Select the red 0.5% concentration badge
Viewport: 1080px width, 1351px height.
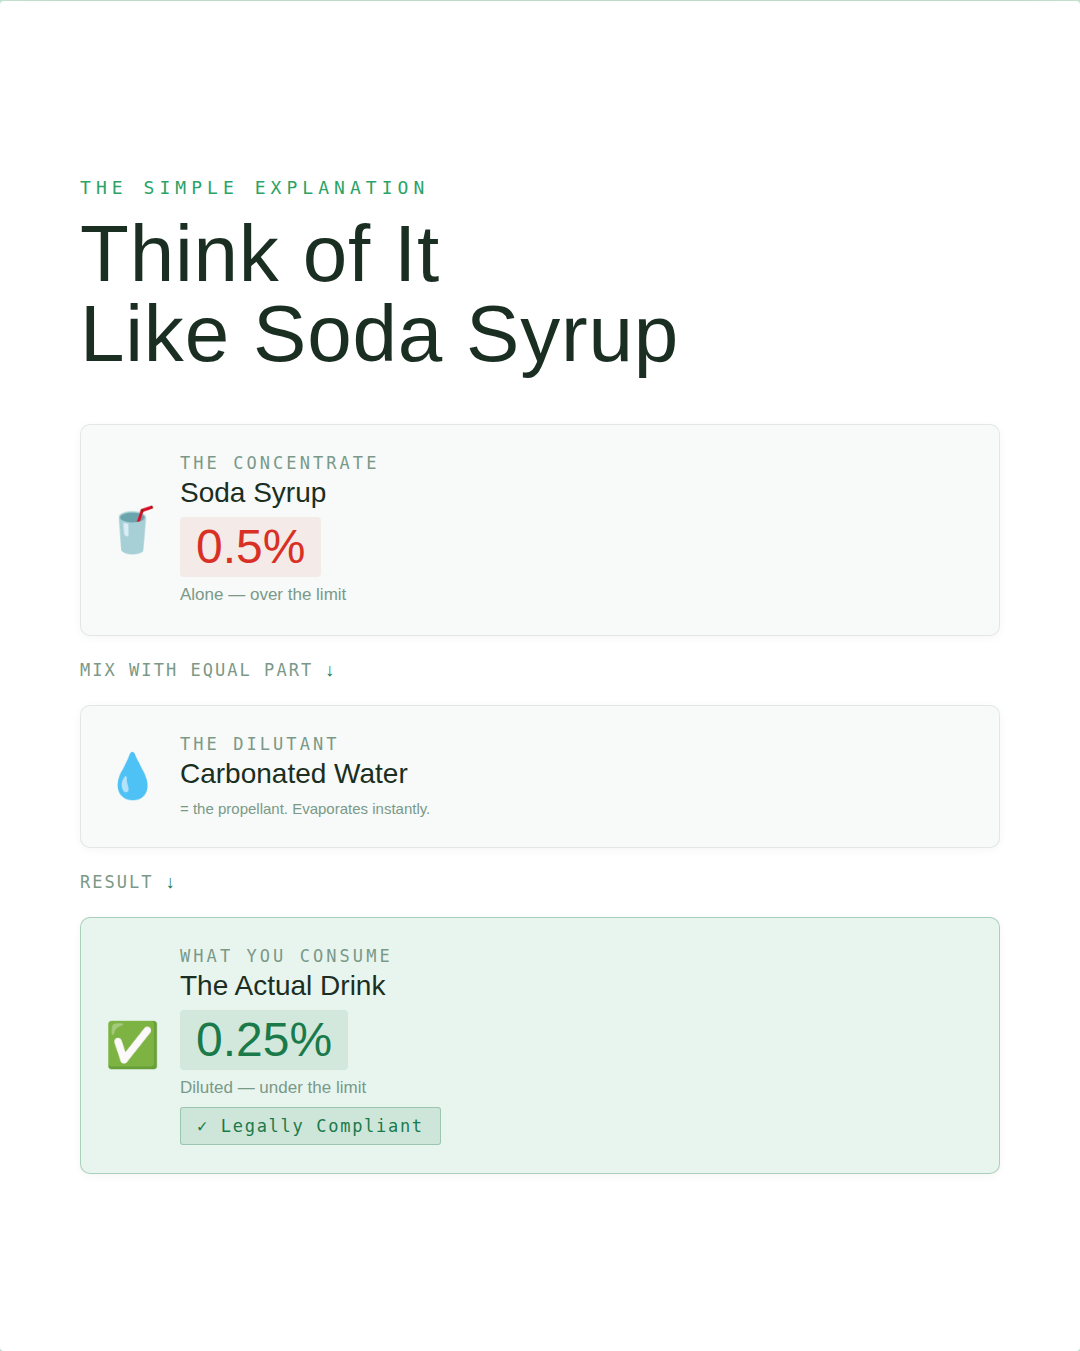tap(250, 547)
